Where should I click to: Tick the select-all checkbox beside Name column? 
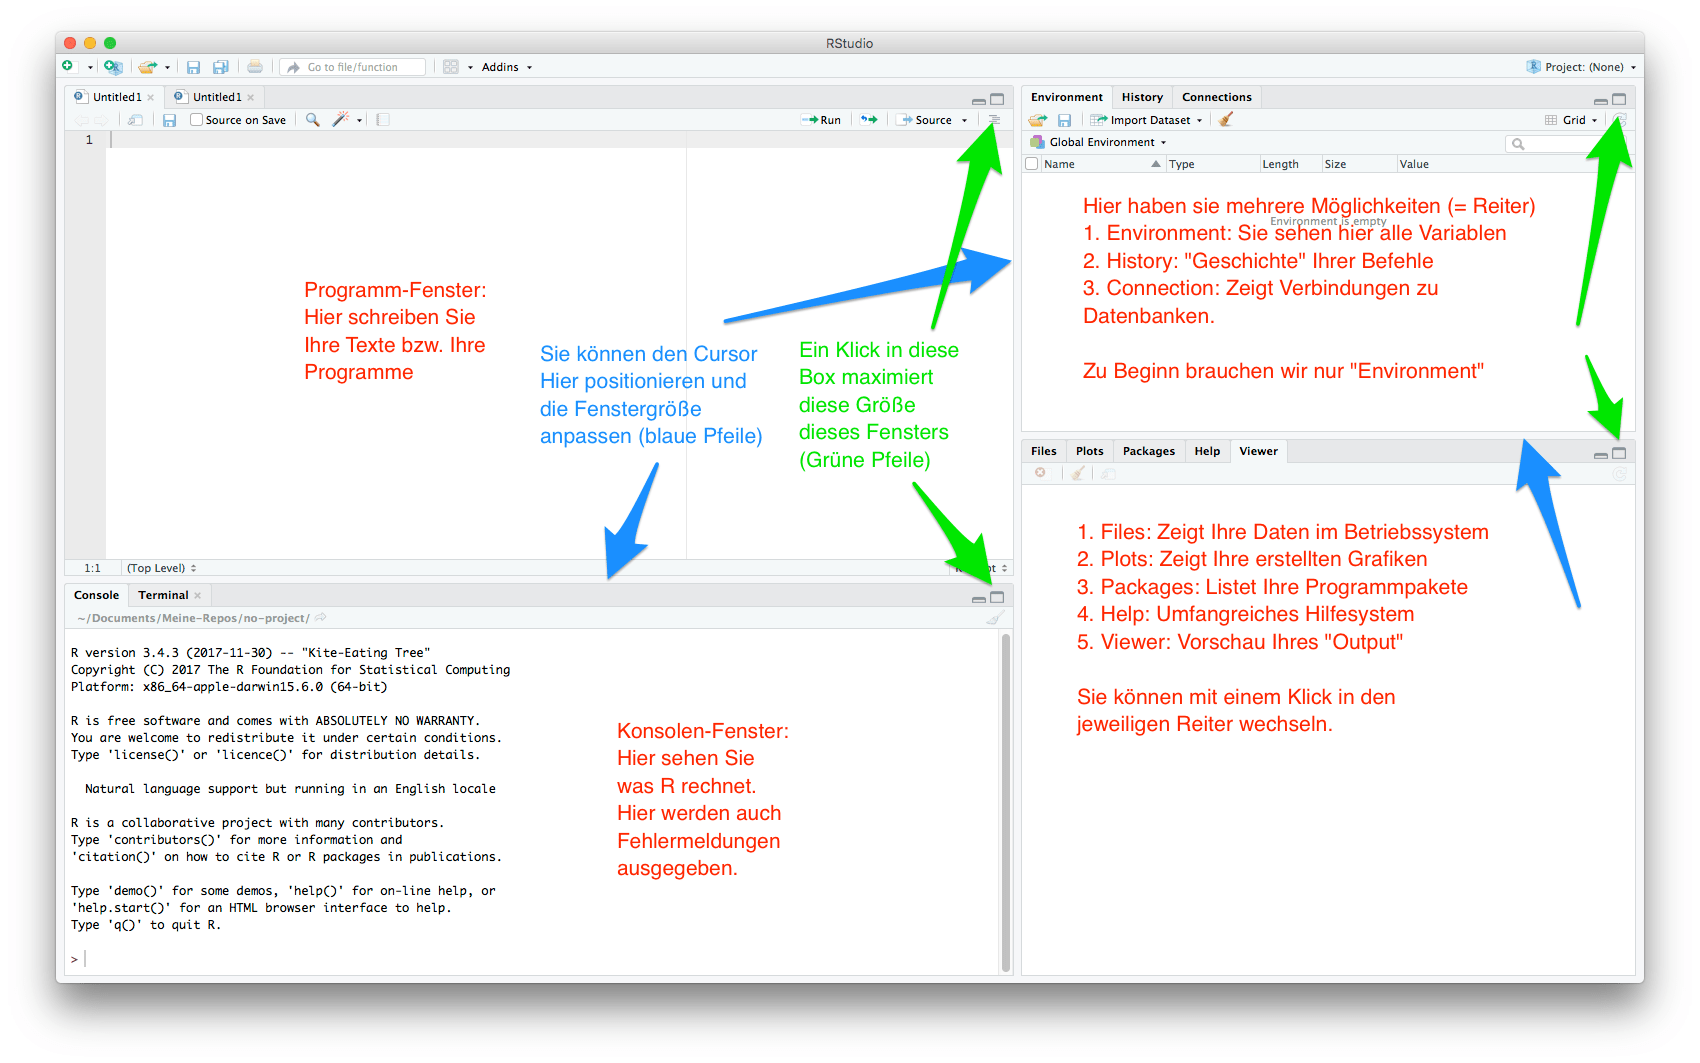pyautogui.click(x=1032, y=164)
